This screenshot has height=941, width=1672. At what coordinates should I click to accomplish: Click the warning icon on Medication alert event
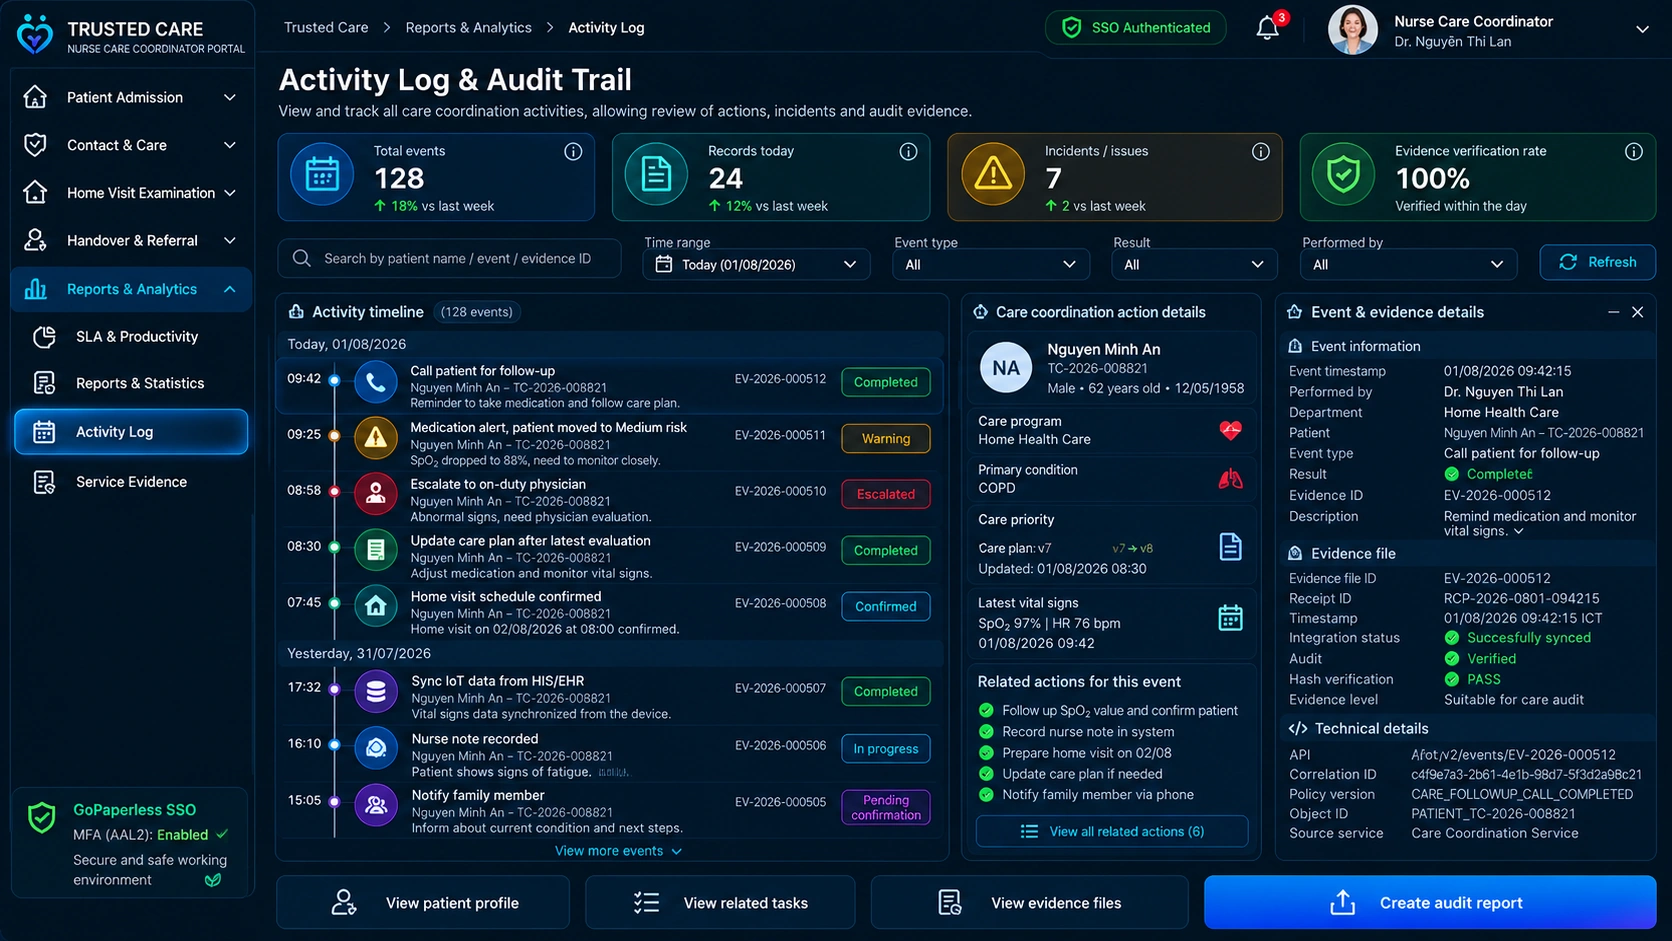coord(376,438)
